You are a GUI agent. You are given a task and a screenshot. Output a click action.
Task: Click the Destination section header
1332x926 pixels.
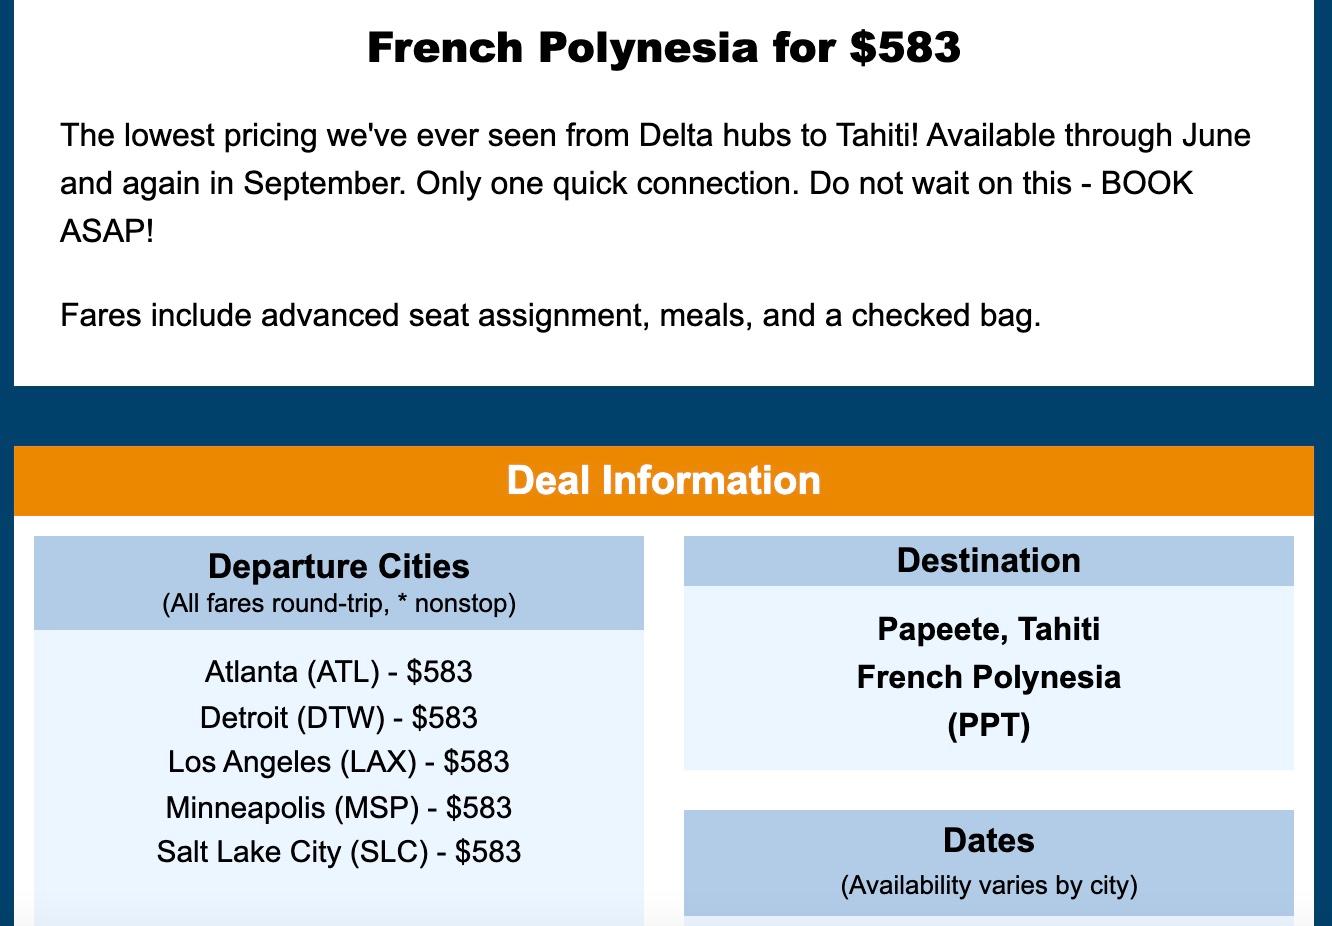989,561
